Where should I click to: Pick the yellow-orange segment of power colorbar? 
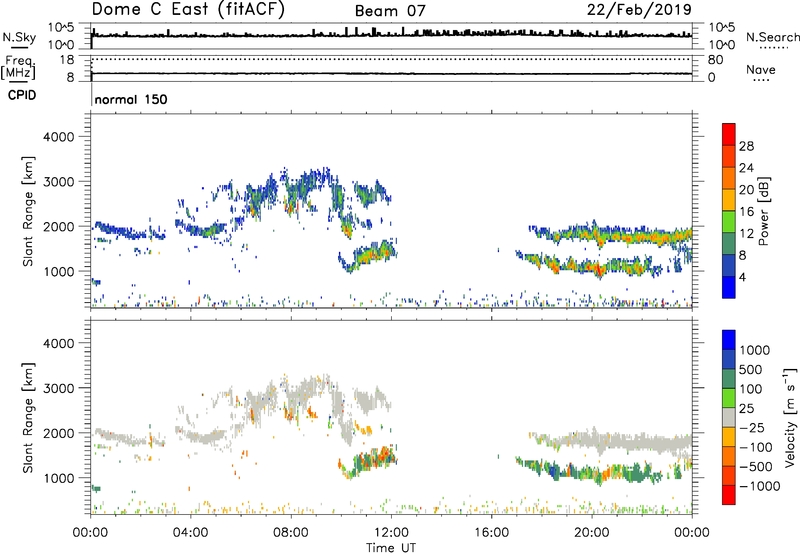click(x=729, y=199)
